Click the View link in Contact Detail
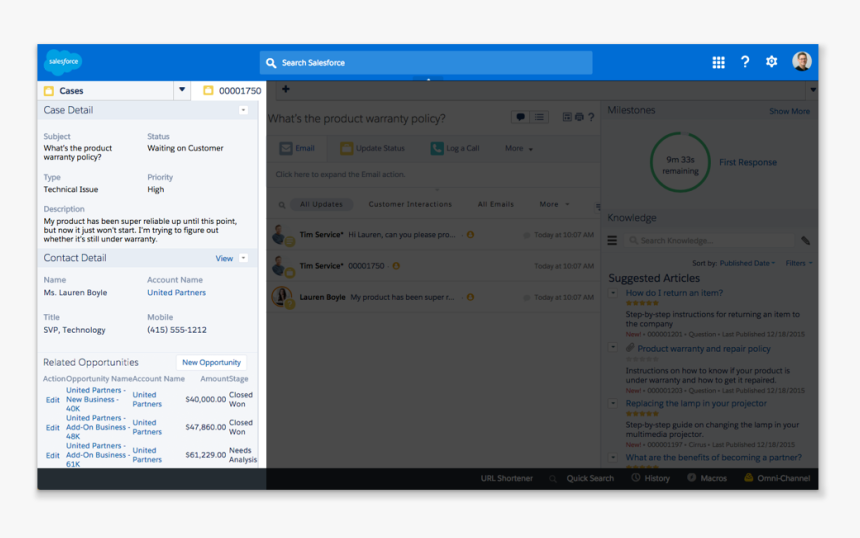Screen dimensions: 860x538 tap(224, 258)
